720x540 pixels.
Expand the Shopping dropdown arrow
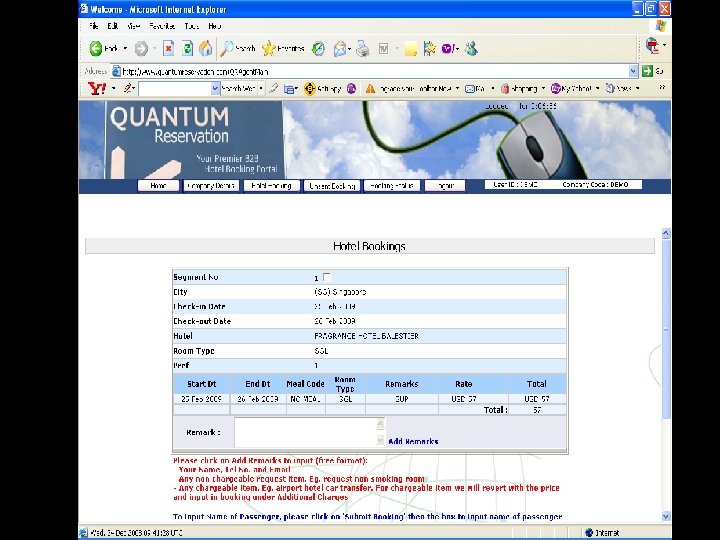tap(543, 88)
